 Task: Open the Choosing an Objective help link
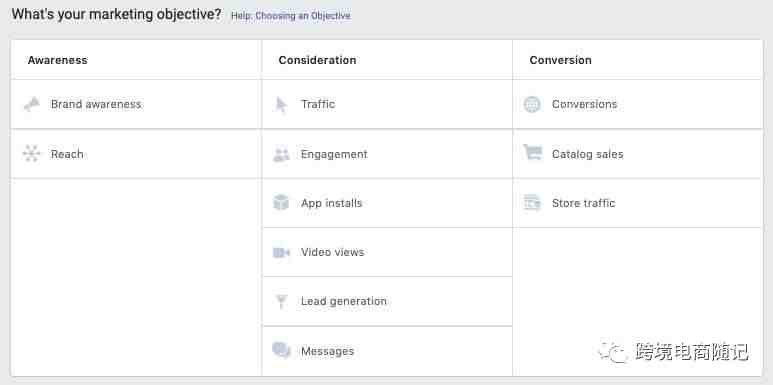[x=303, y=16]
